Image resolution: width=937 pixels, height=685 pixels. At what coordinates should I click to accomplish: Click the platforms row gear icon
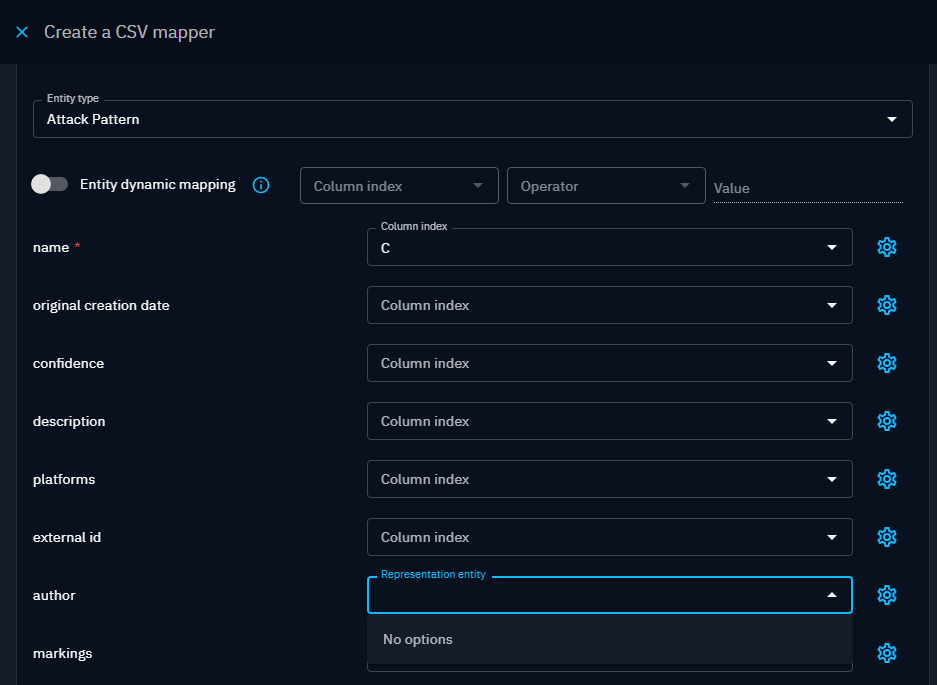pos(886,479)
